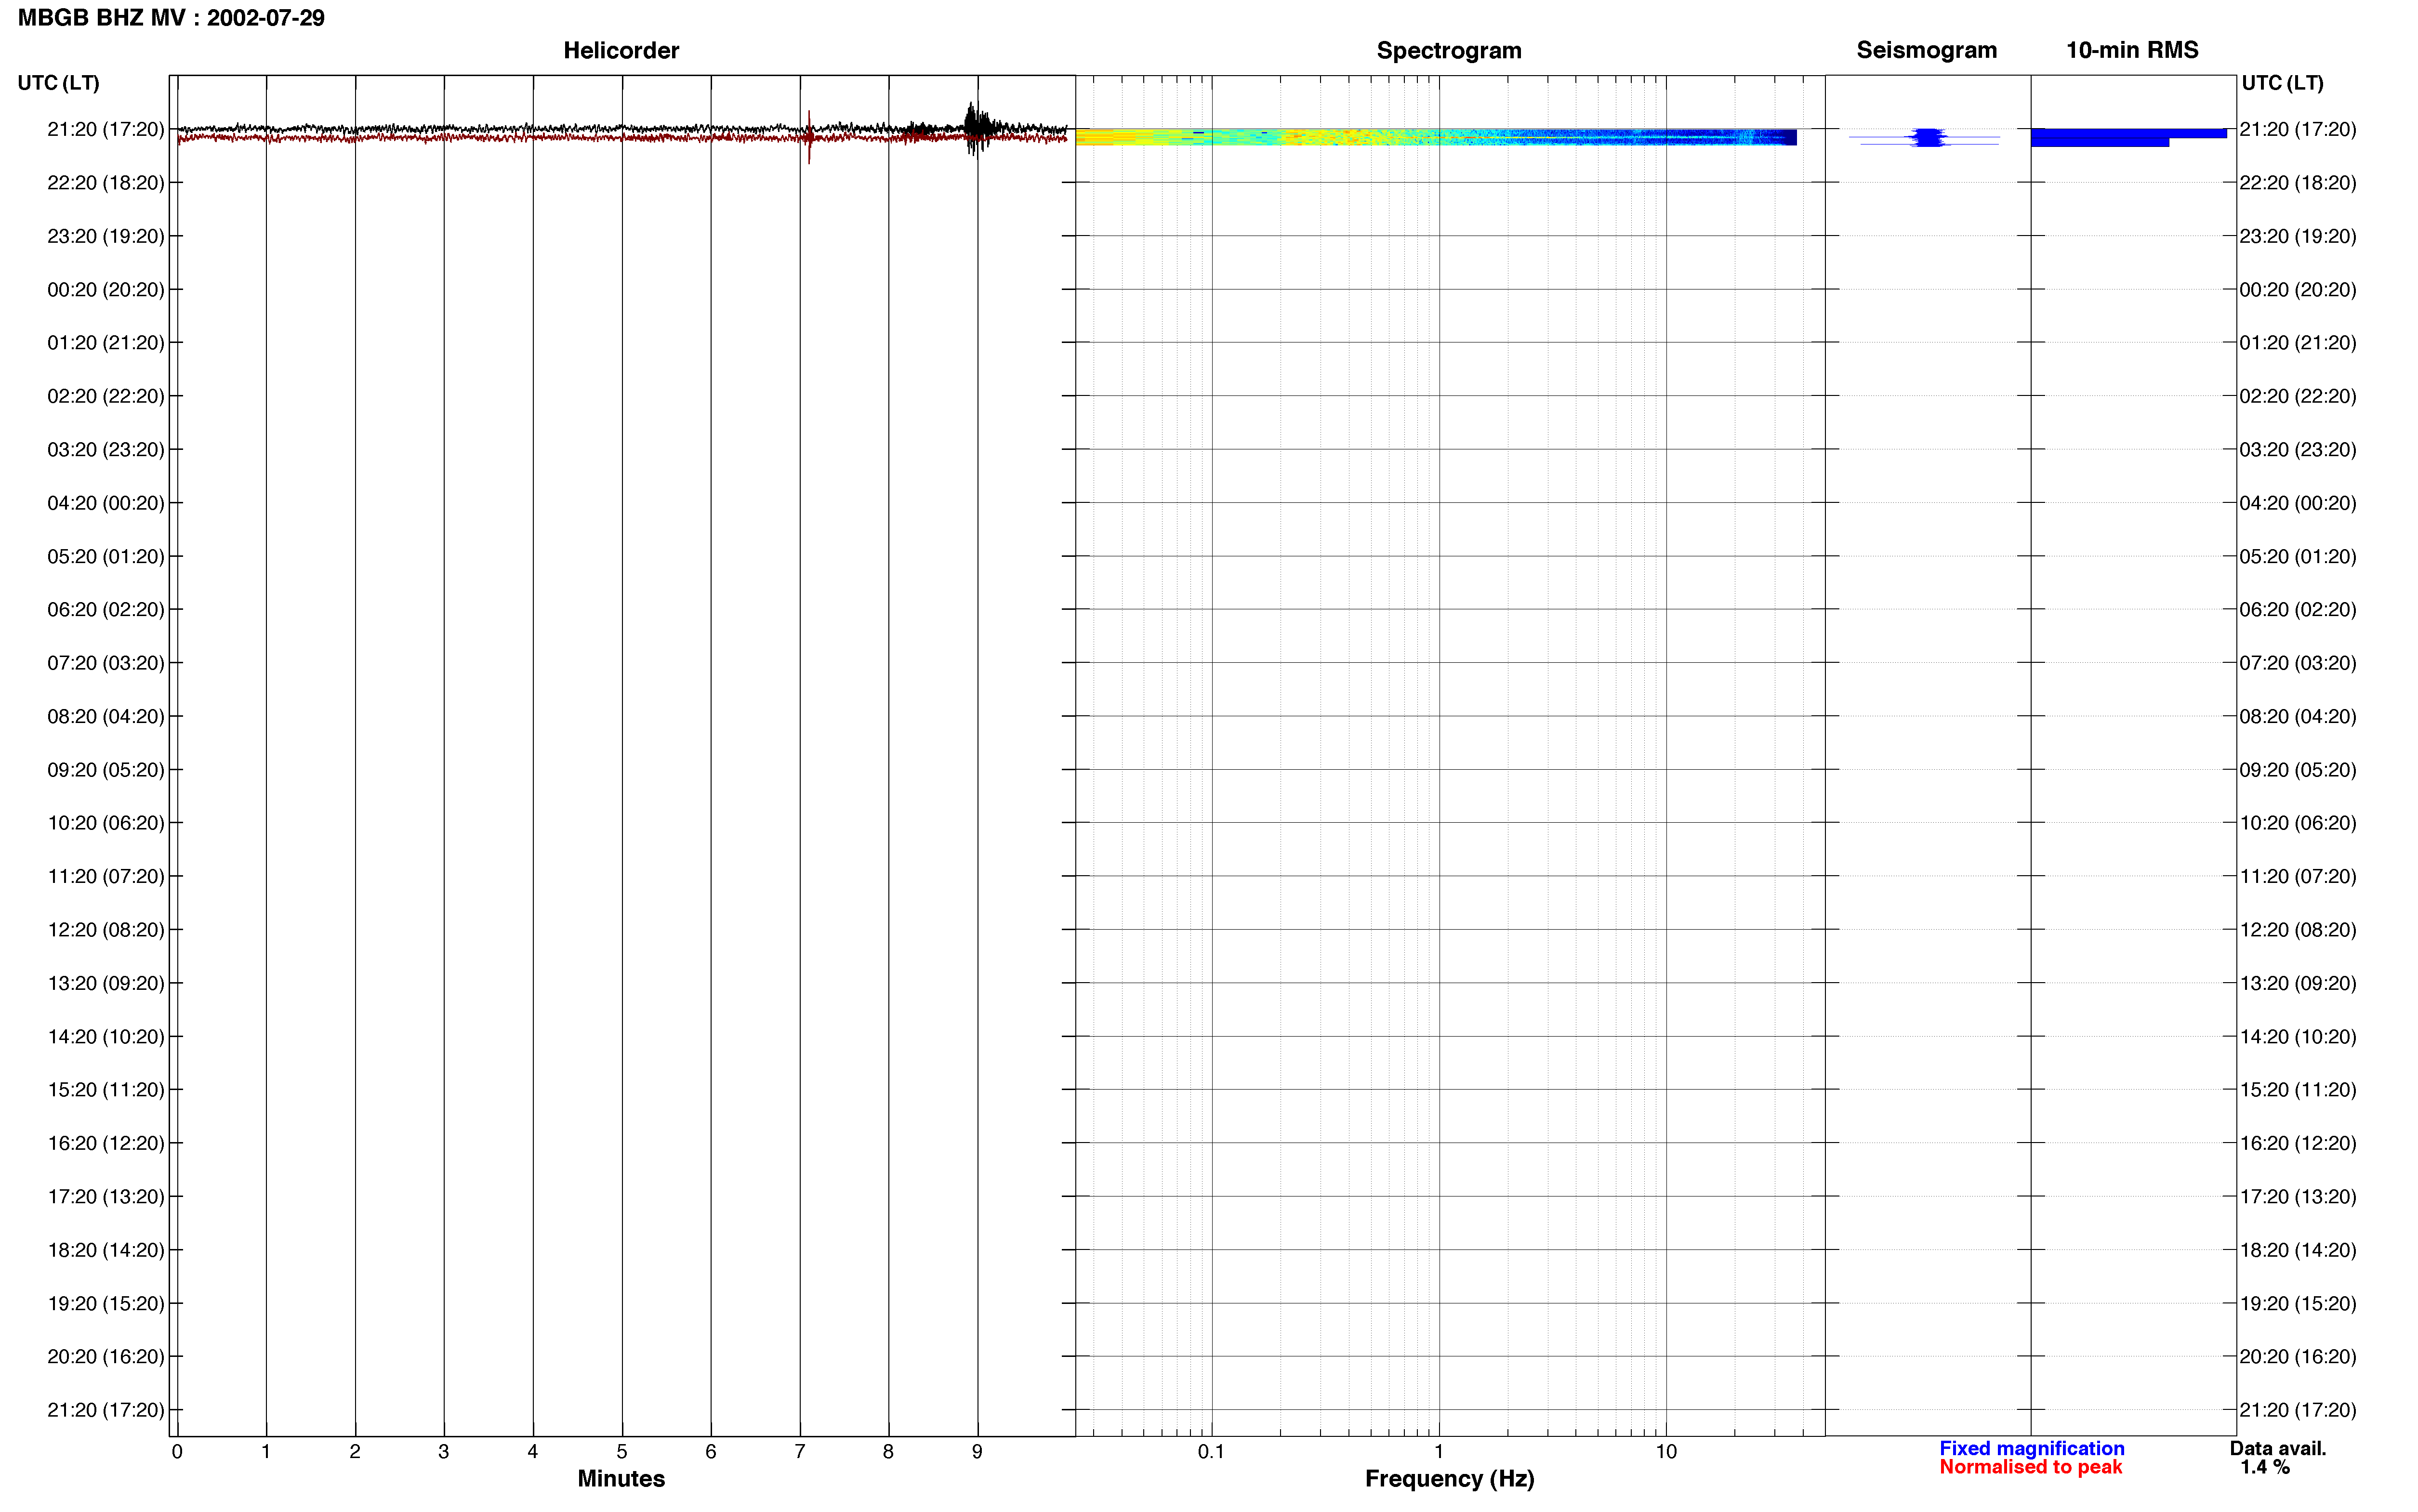This screenshot has width=2418, height=1512.
Task: Click 22:20 (18:20) on the helicorder time axis
Action: coord(106,183)
